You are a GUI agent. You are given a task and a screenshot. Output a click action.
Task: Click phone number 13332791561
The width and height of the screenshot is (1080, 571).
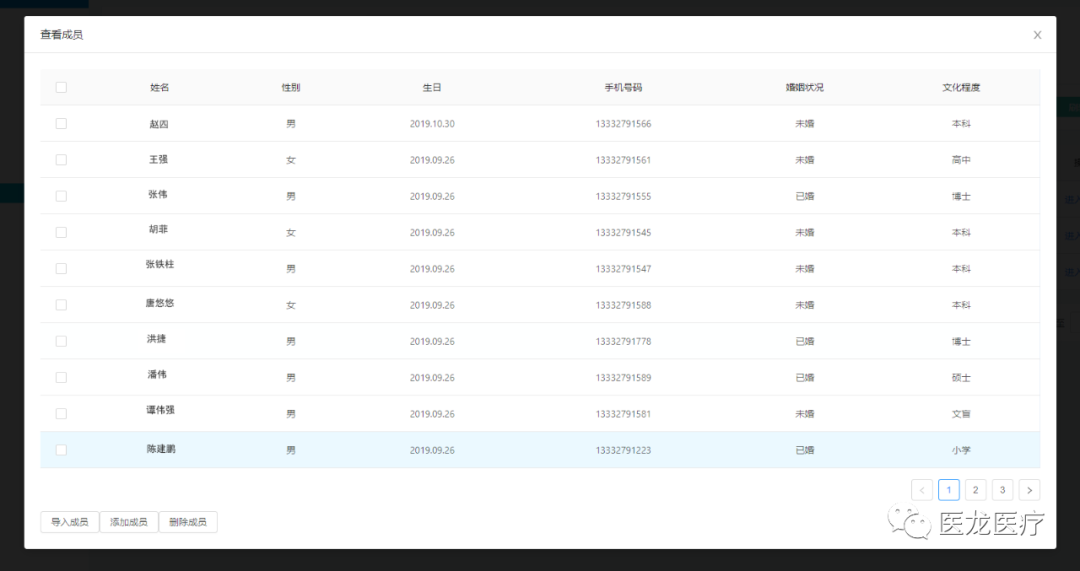[x=623, y=160]
